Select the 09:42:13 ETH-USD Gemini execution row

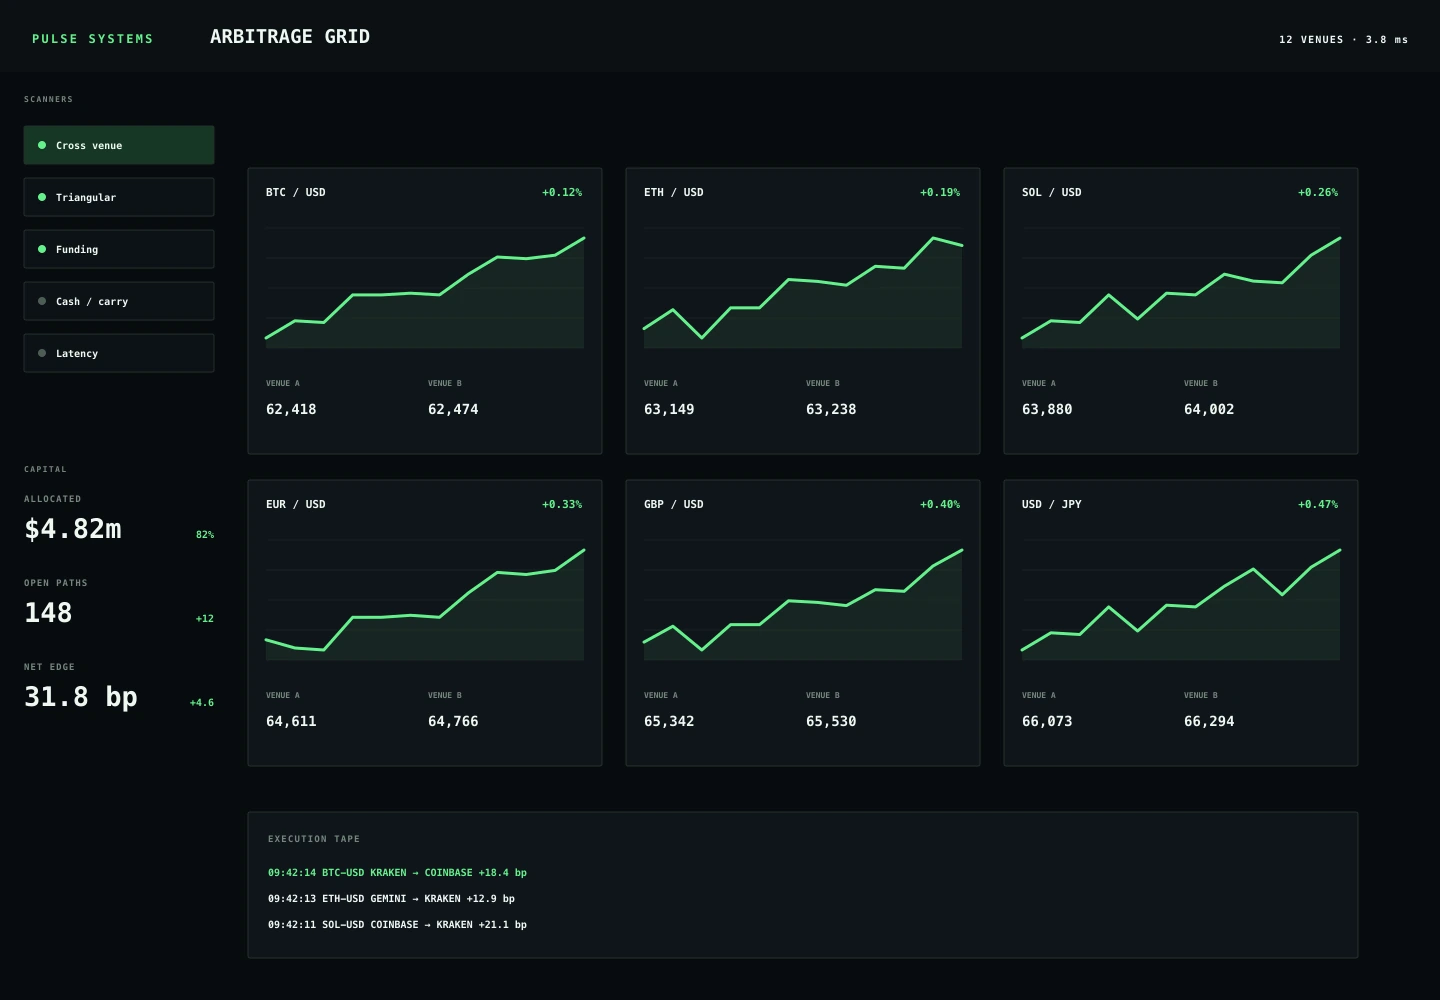pyautogui.click(x=391, y=899)
